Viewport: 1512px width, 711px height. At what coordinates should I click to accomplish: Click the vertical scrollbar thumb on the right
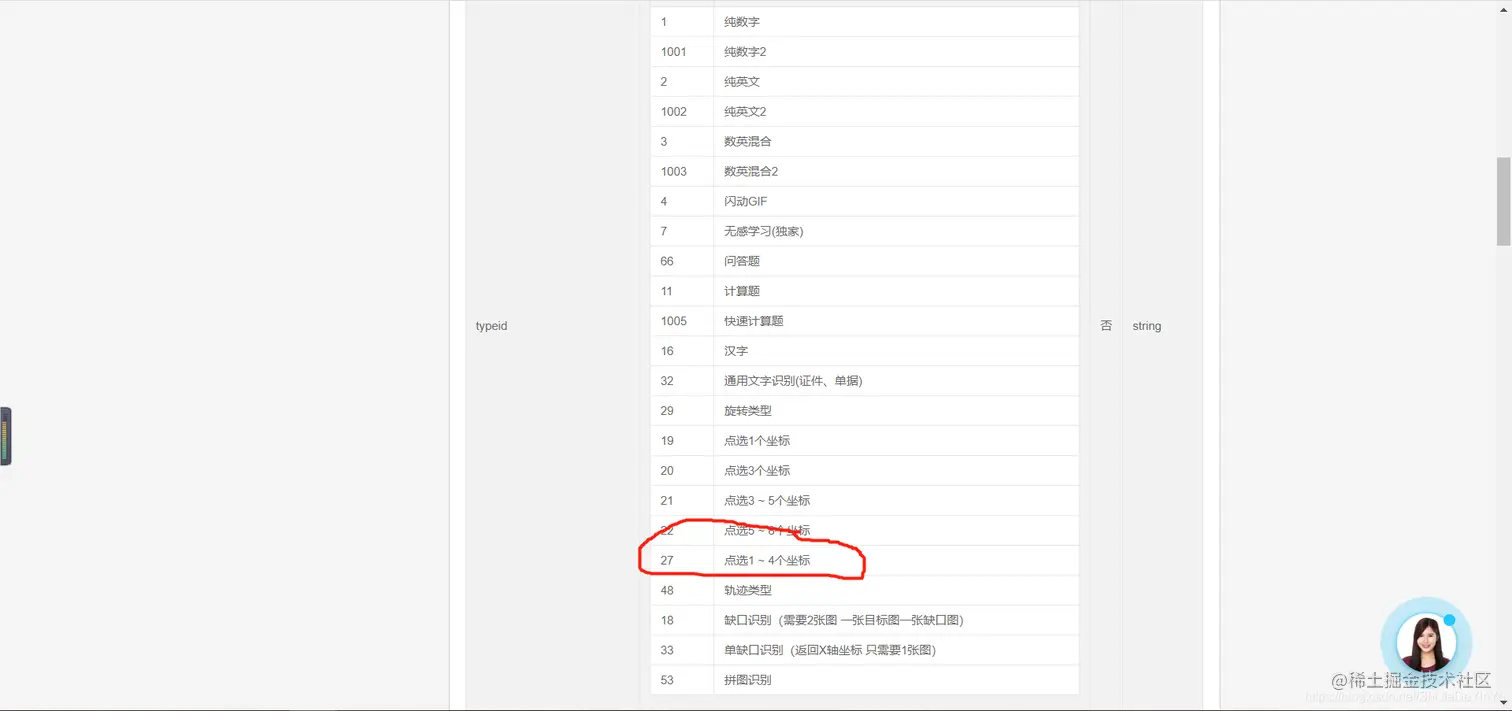pyautogui.click(x=1503, y=196)
